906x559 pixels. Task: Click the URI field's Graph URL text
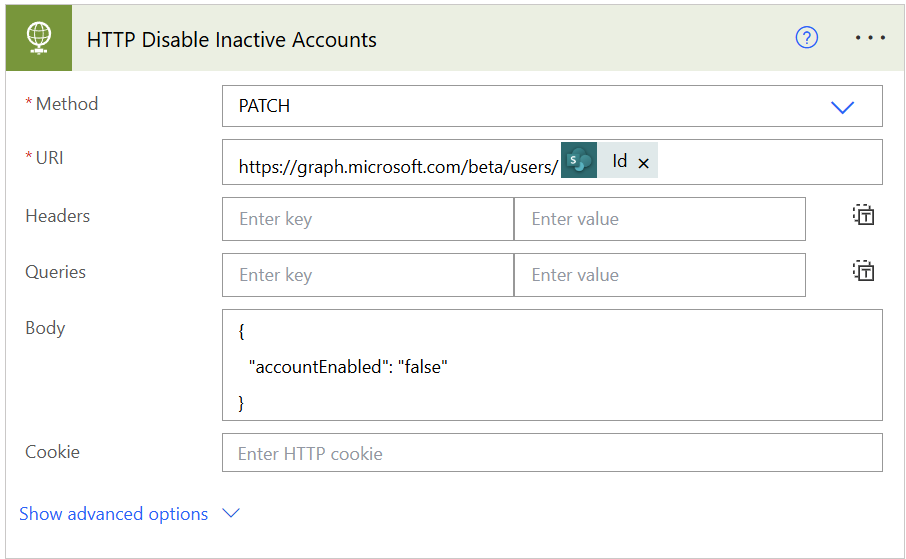[397, 167]
